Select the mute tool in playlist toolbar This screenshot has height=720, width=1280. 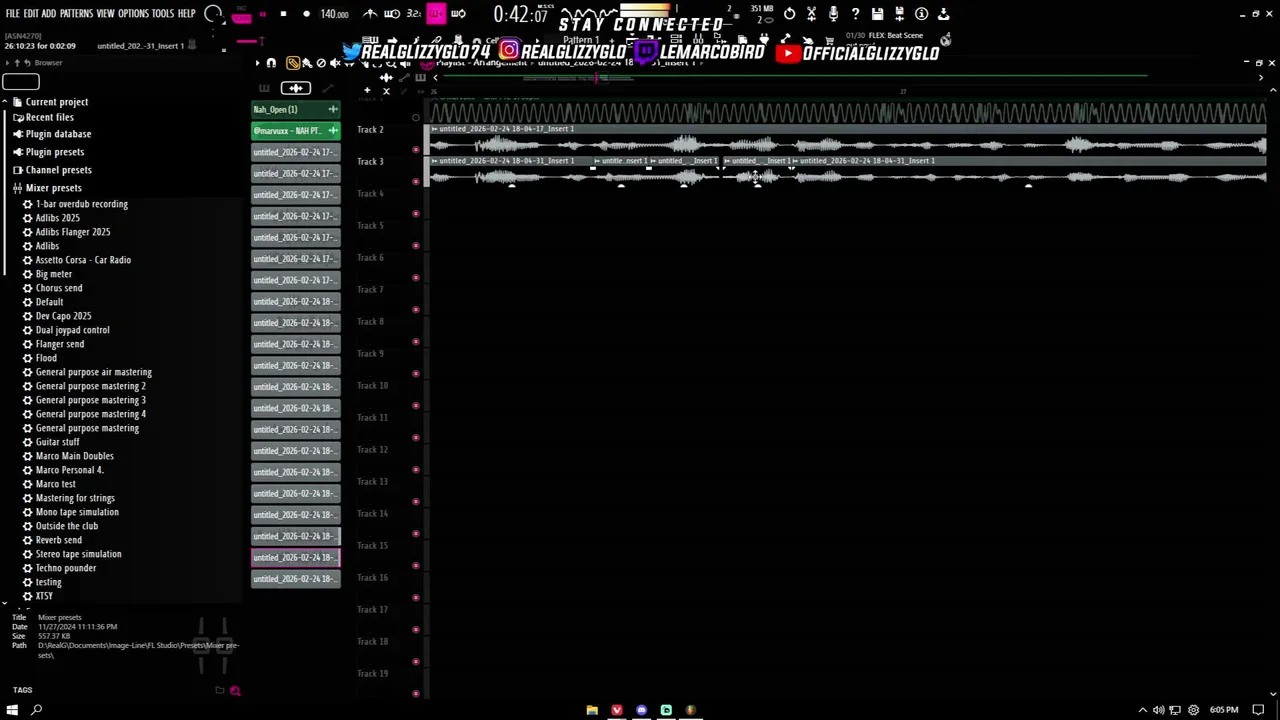click(x=335, y=63)
